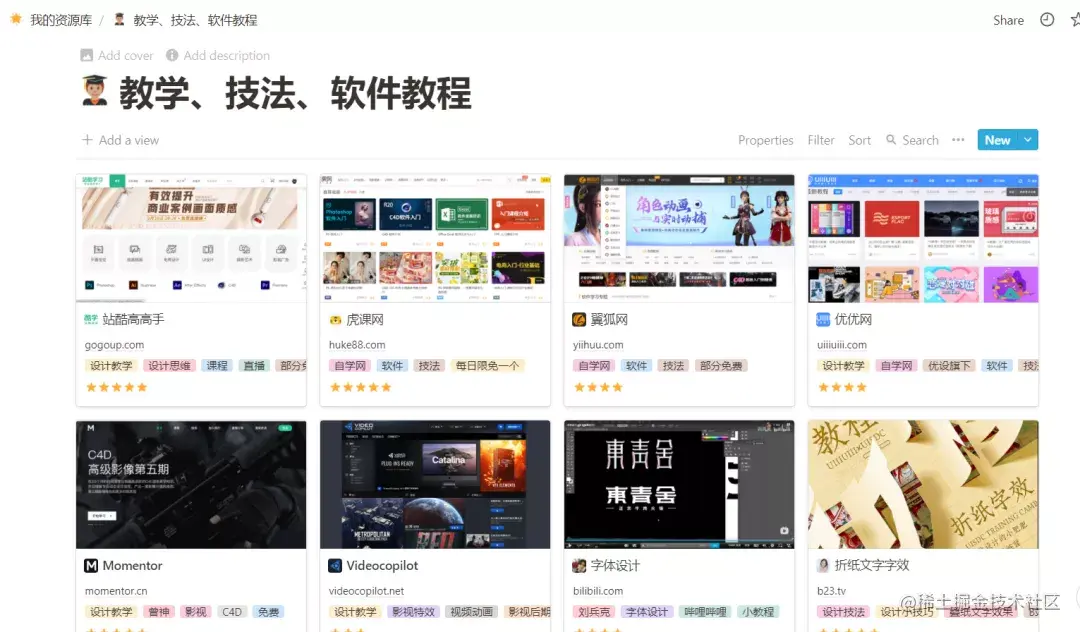Click the bilibili.com URL
The image size is (1080, 632).
click(x=598, y=591)
